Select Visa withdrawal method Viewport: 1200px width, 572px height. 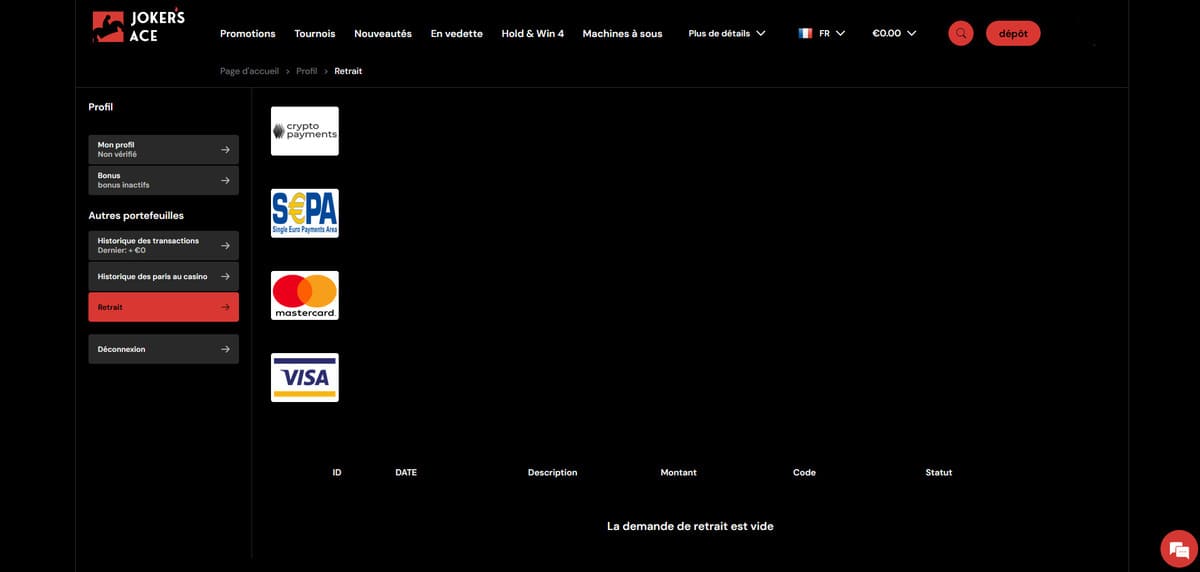[305, 377]
